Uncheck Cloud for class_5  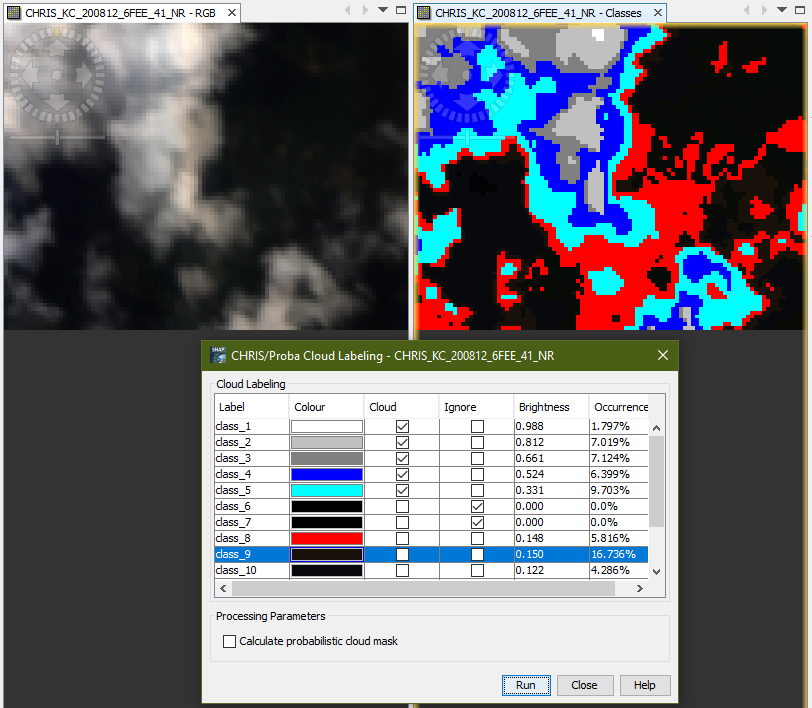(402, 490)
